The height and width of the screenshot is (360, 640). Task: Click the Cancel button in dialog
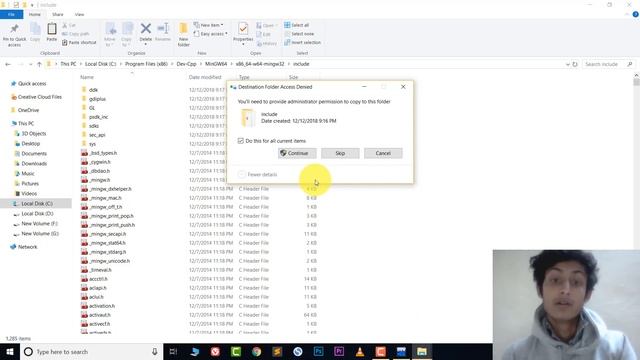383,153
